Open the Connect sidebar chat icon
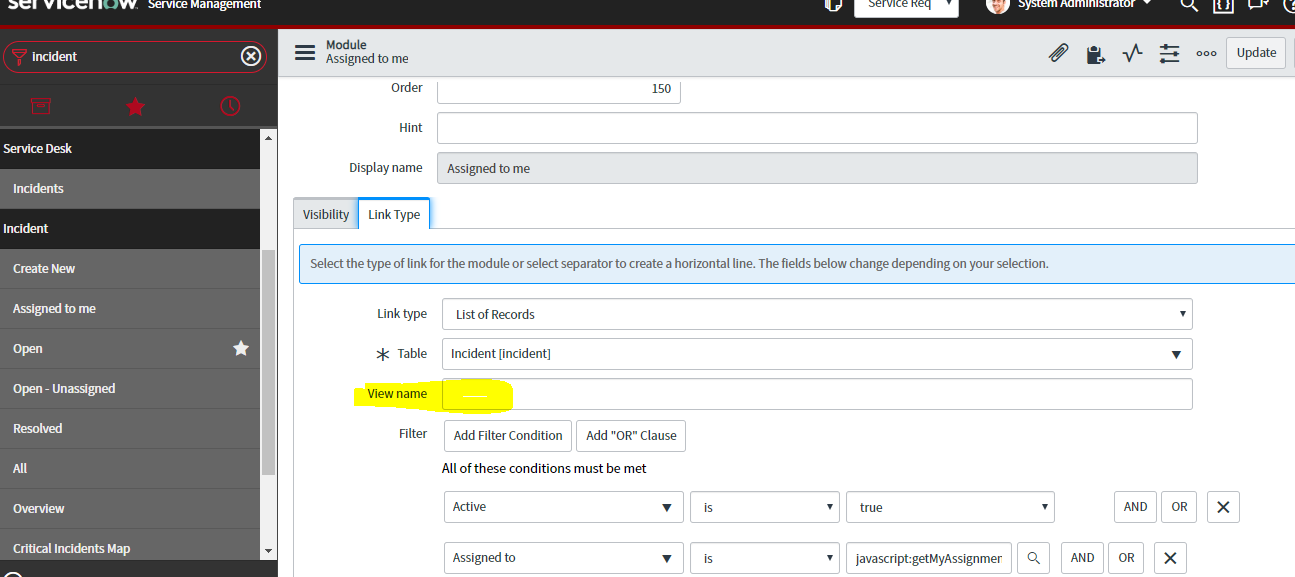This screenshot has height=577, width=1295. (x=1257, y=6)
